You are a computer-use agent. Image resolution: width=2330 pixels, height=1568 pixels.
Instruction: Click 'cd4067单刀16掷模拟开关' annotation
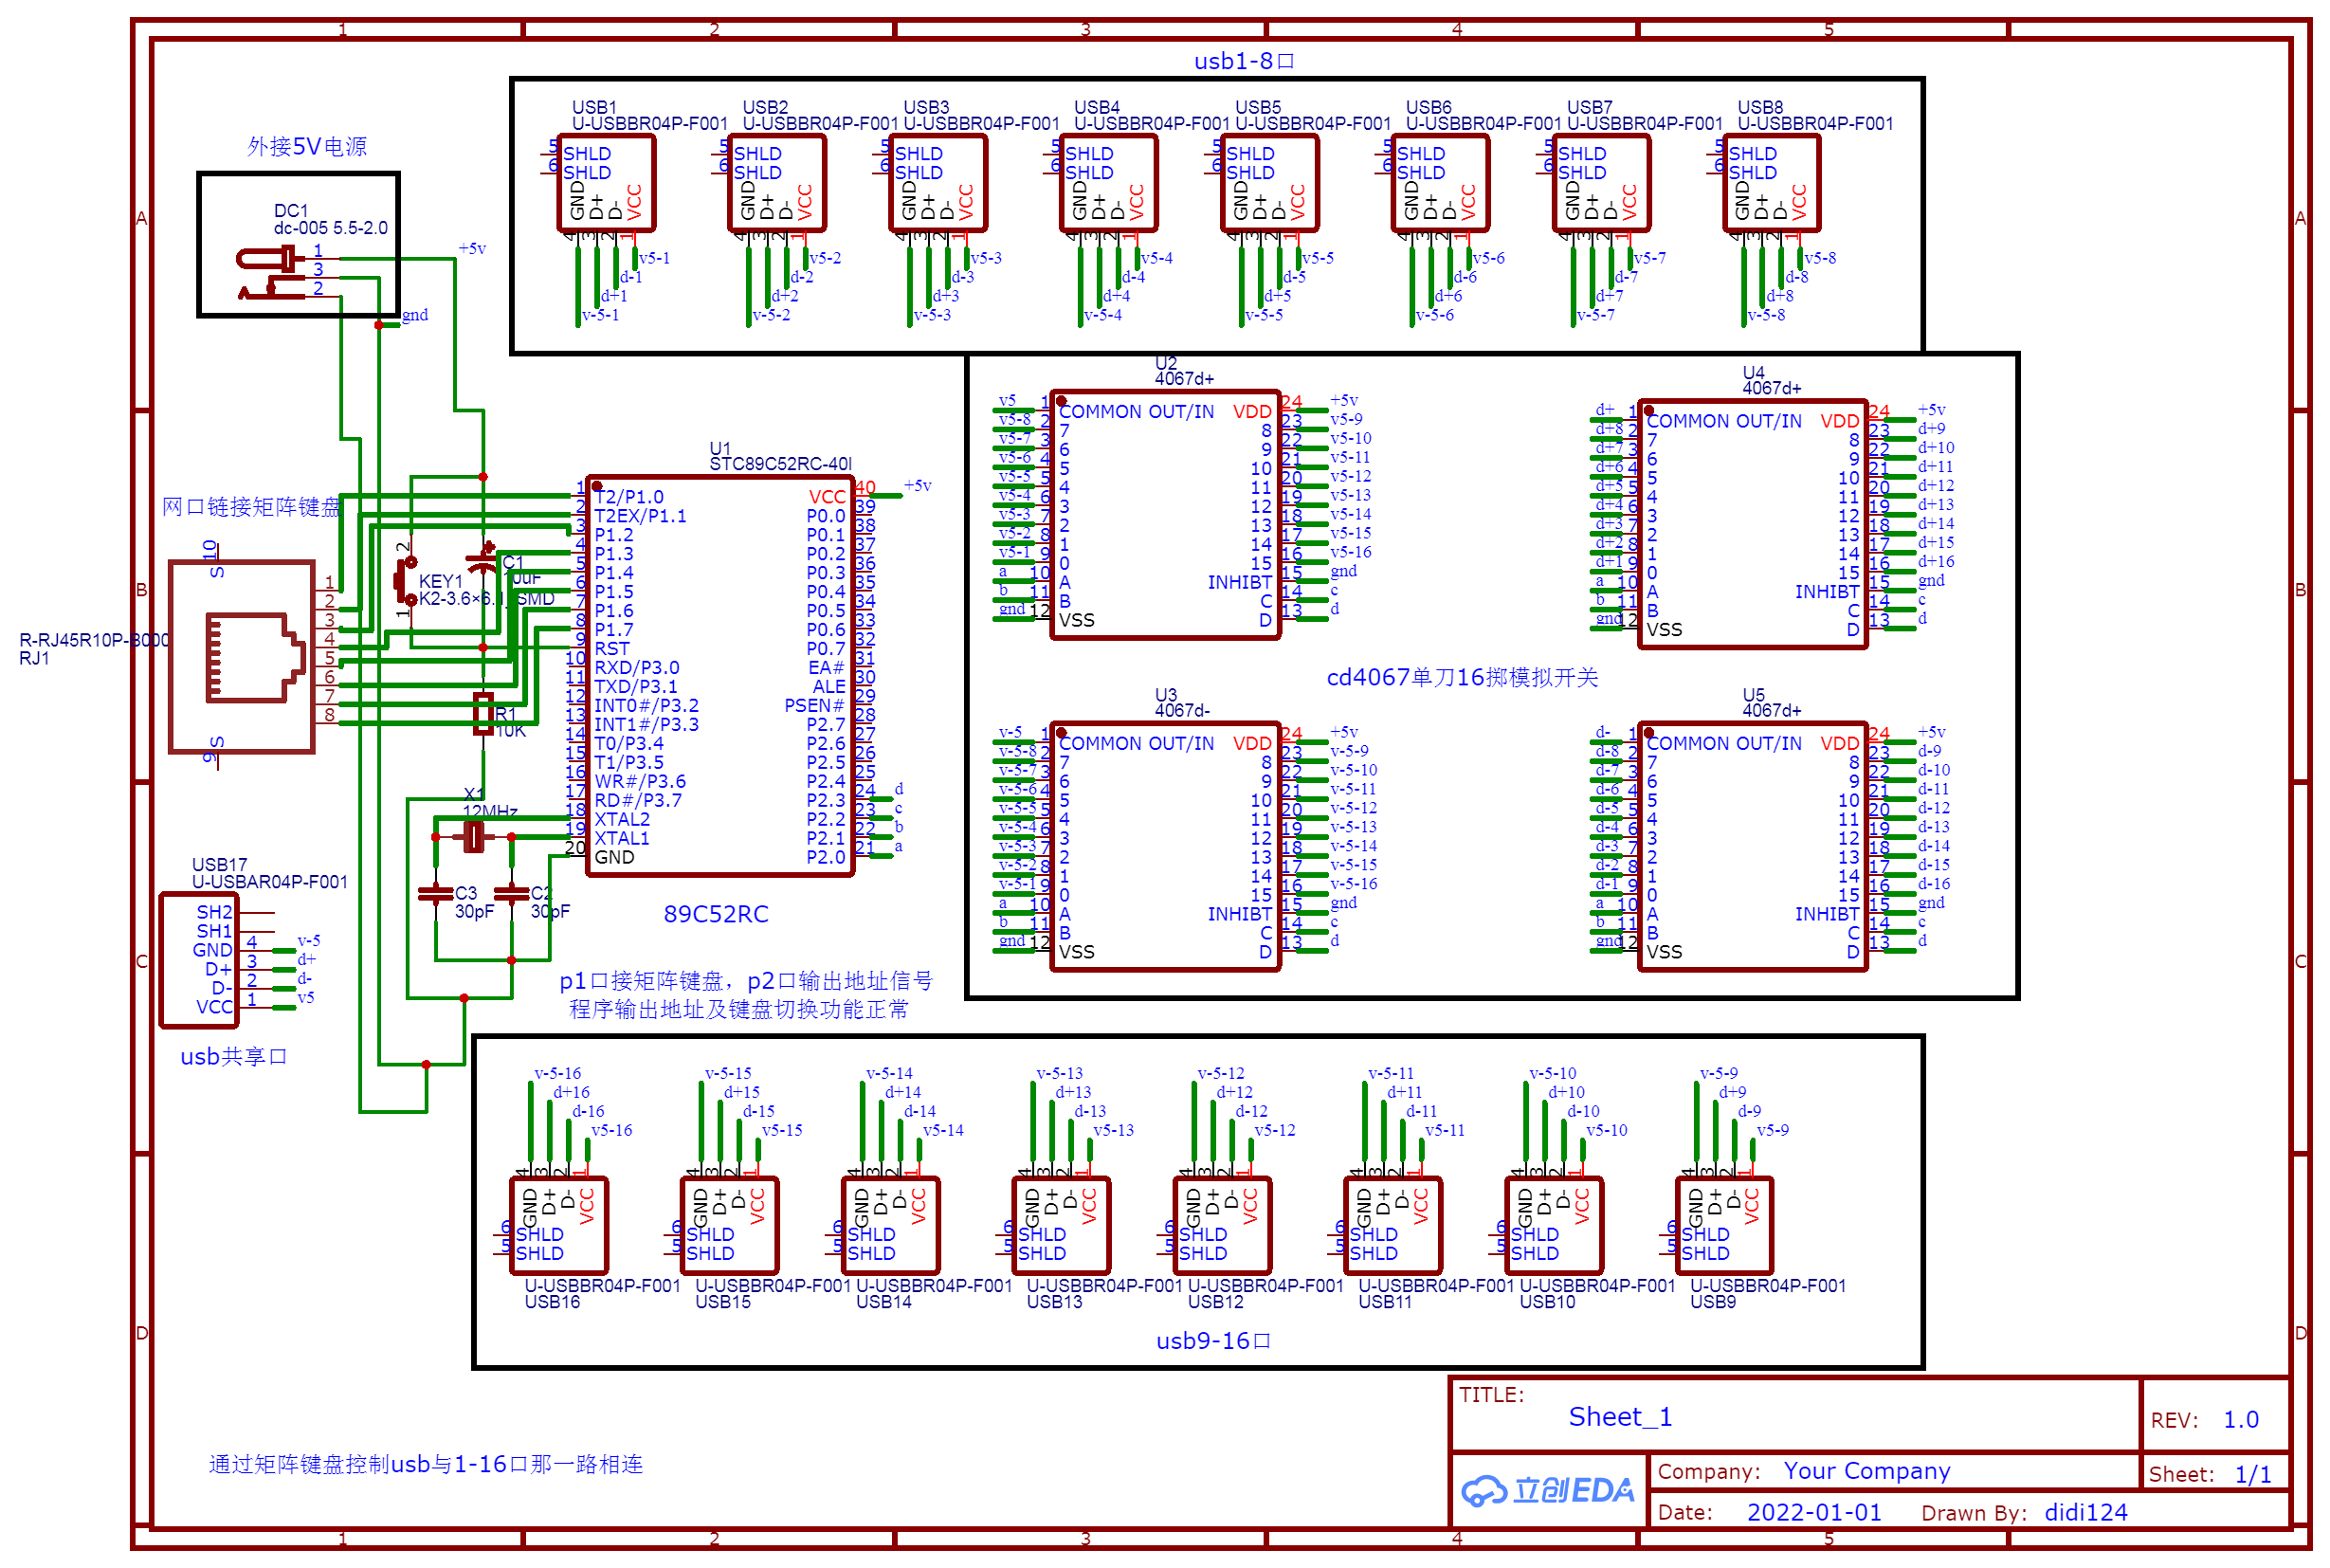pos(1462,678)
